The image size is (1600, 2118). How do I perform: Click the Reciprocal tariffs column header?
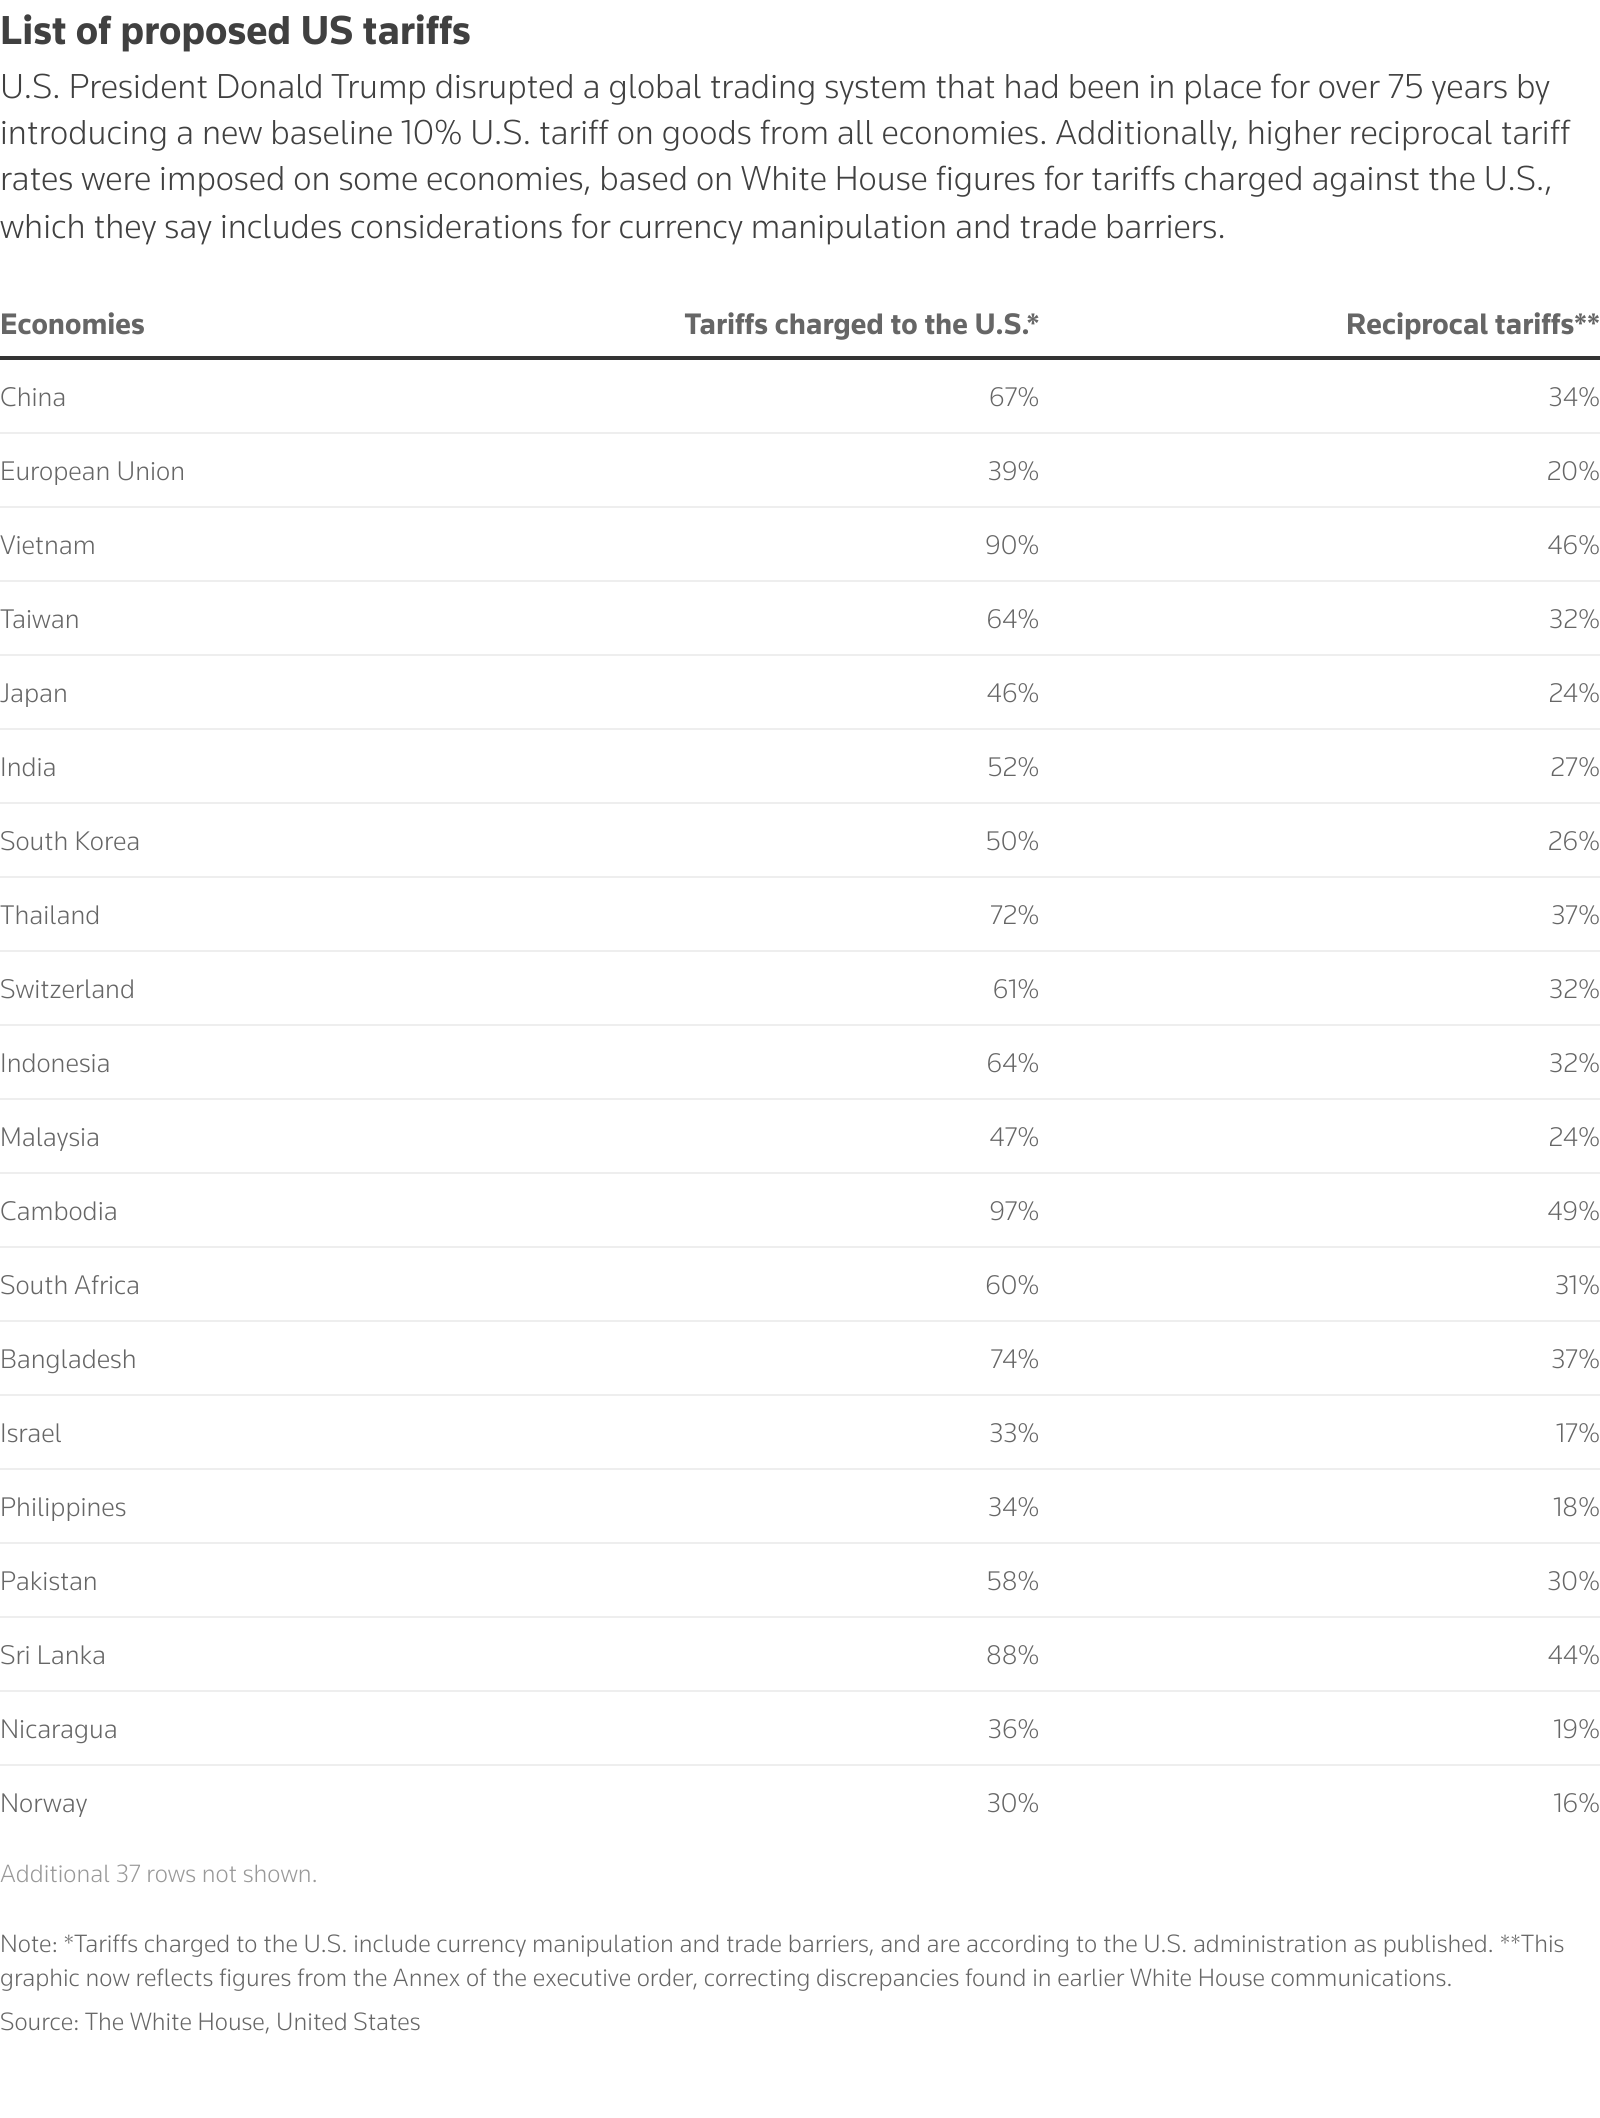point(1472,324)
